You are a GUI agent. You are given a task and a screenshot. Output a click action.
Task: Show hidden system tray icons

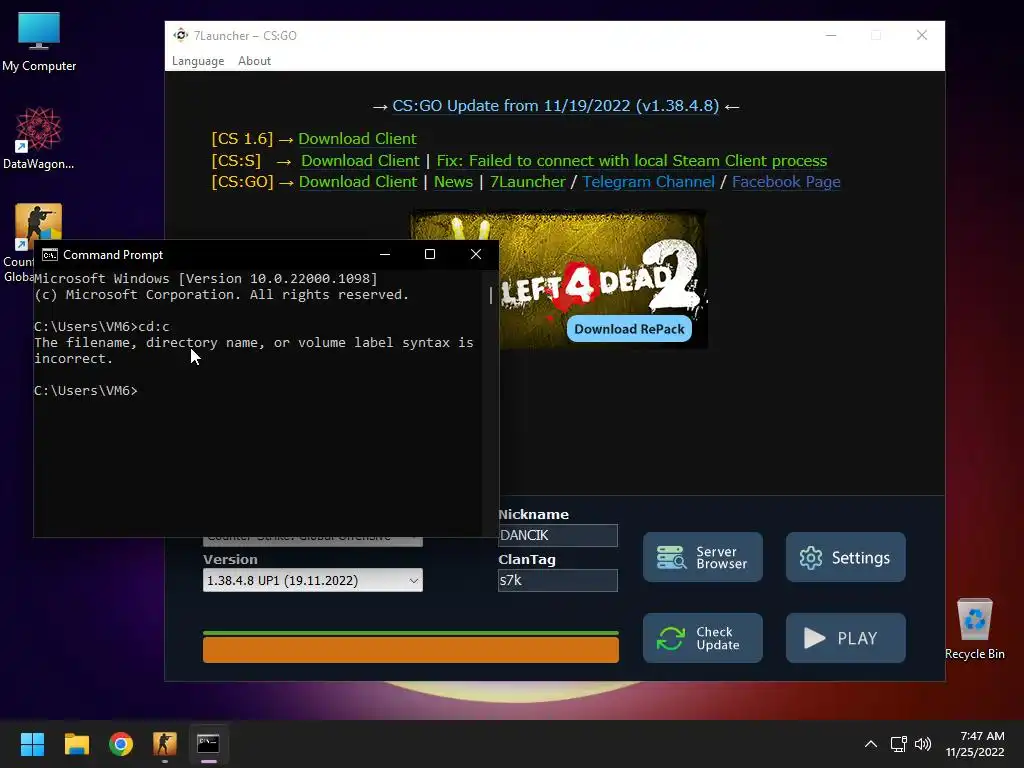871,744
